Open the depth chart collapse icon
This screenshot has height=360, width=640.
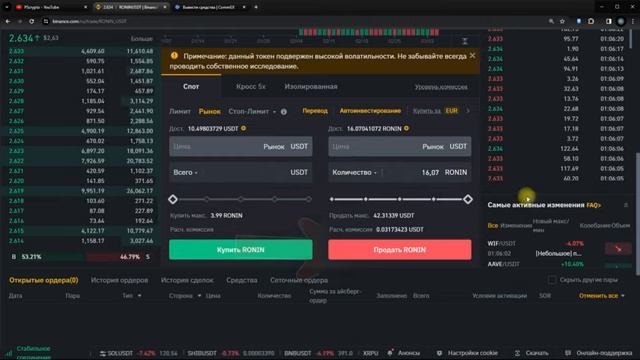[x=465, y=41]
